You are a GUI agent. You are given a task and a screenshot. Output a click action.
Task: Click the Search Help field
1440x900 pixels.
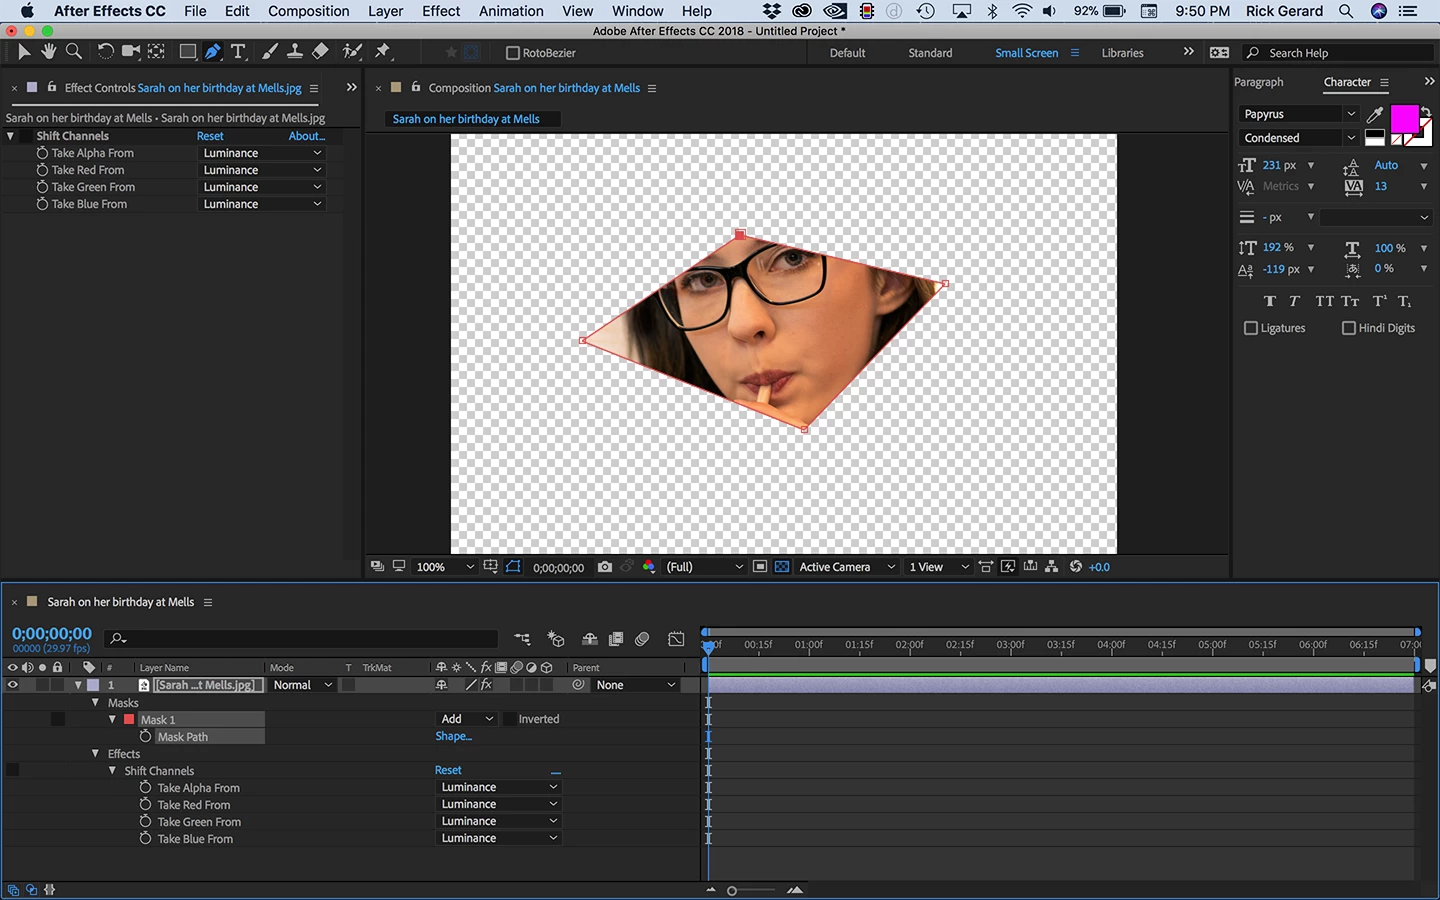coord(1338,53)
